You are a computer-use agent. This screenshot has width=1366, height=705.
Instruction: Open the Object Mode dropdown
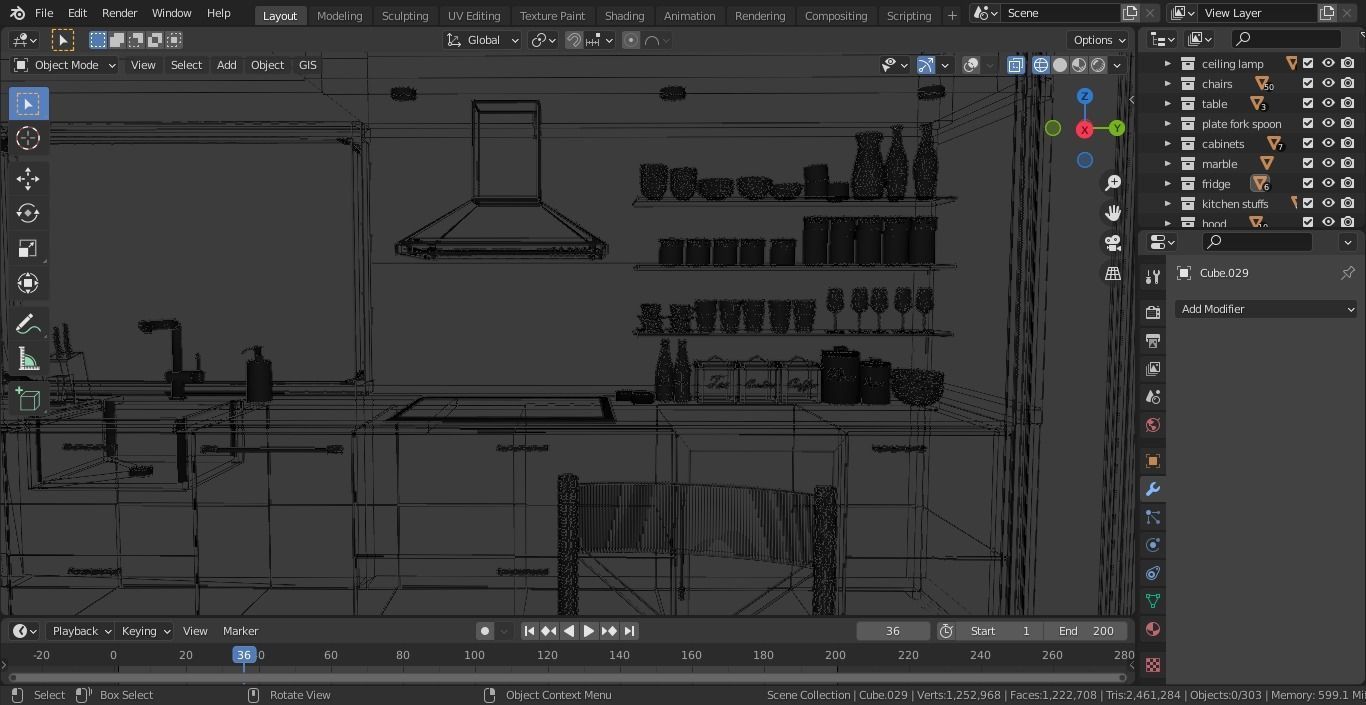click(x=65, y=65)
